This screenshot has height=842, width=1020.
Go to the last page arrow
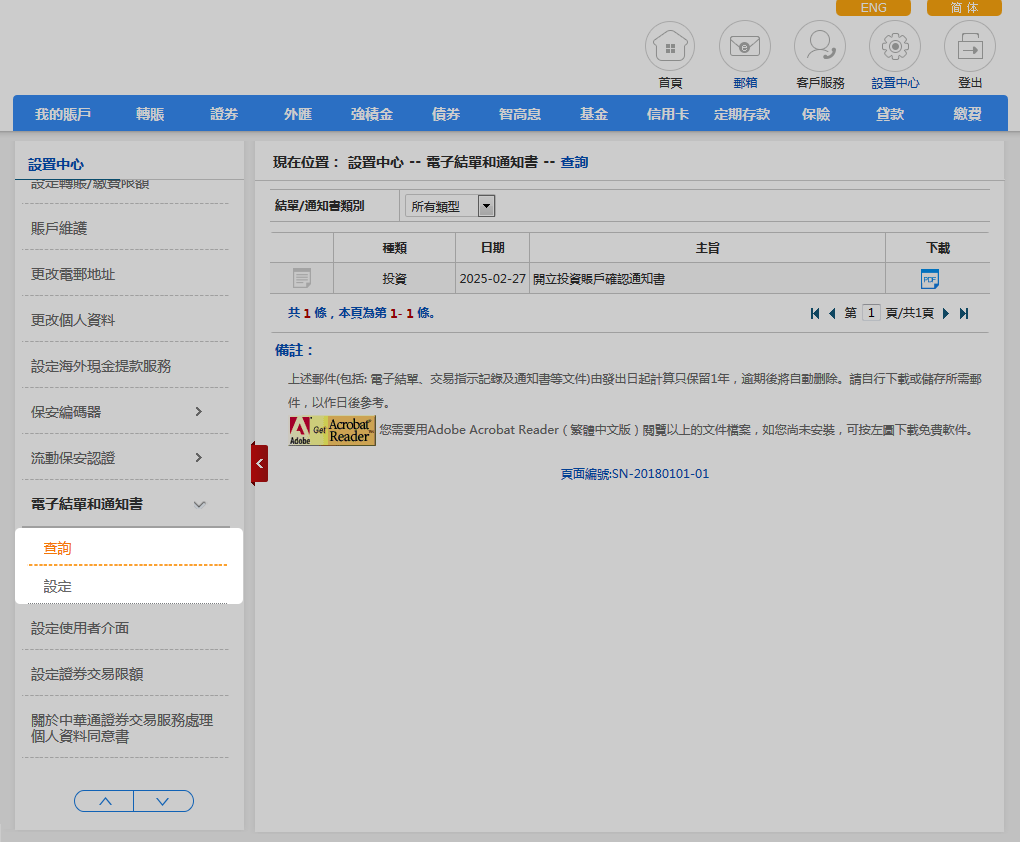pos(964,313)
